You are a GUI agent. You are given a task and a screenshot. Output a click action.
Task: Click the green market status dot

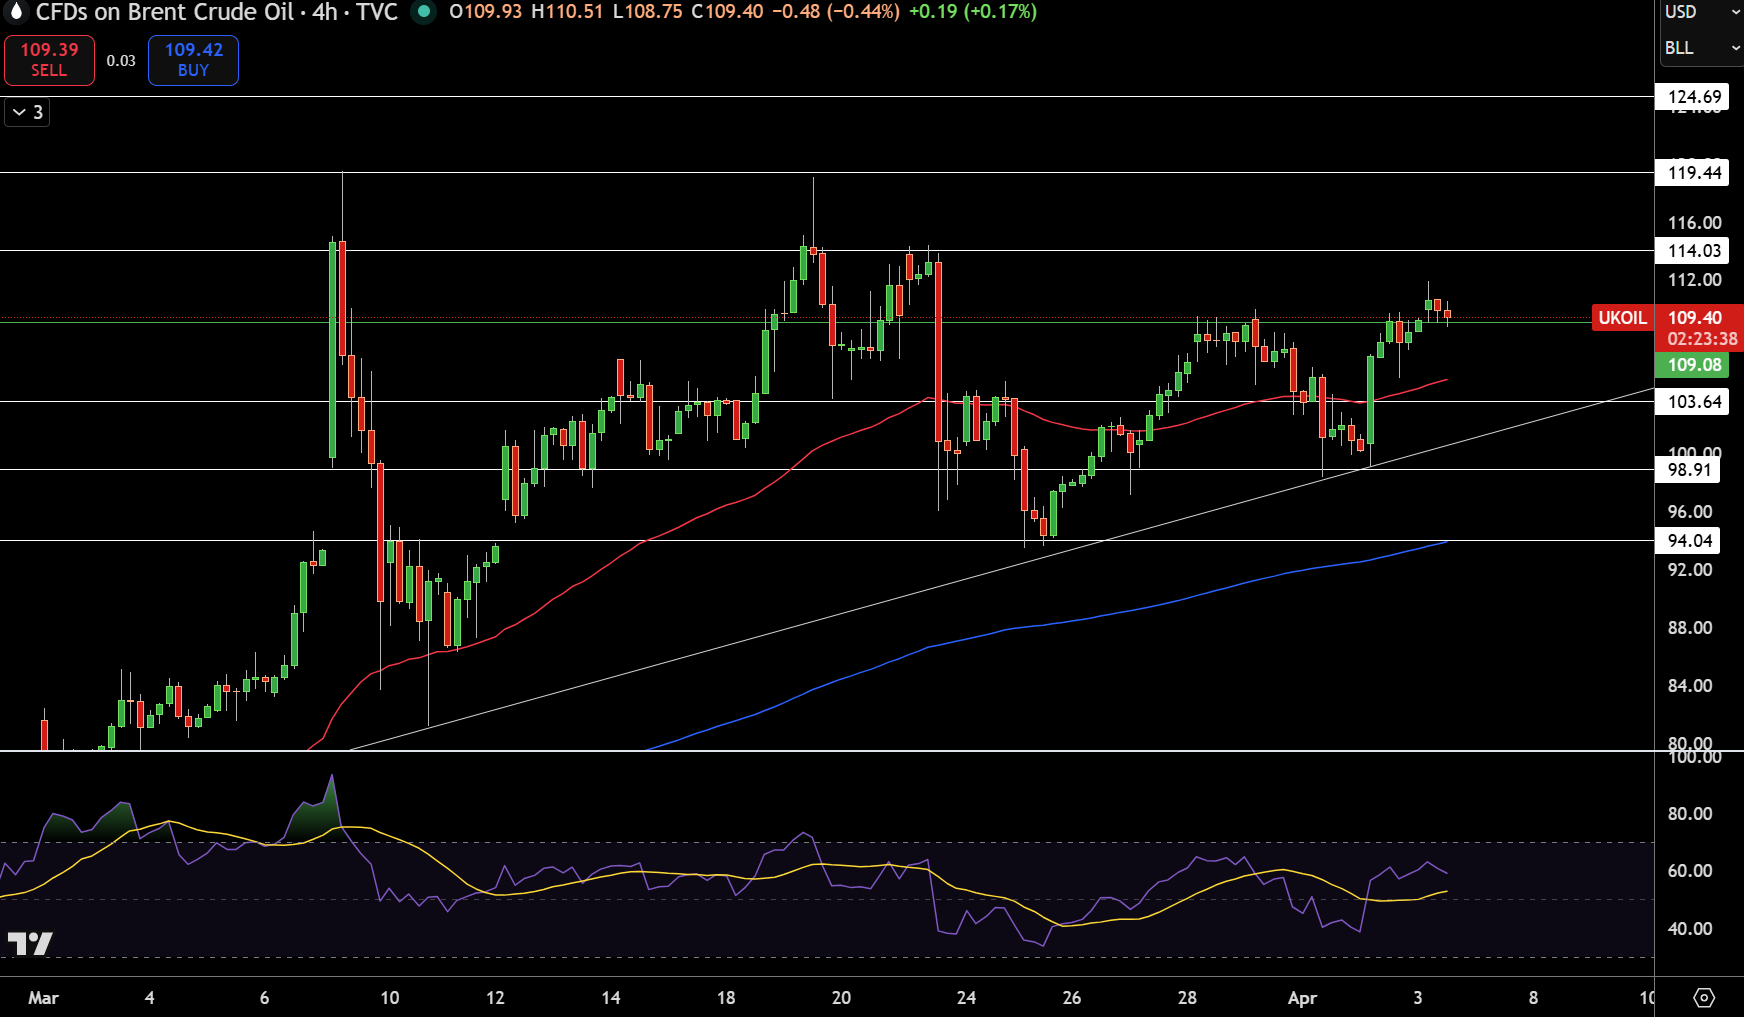point(424,12)
